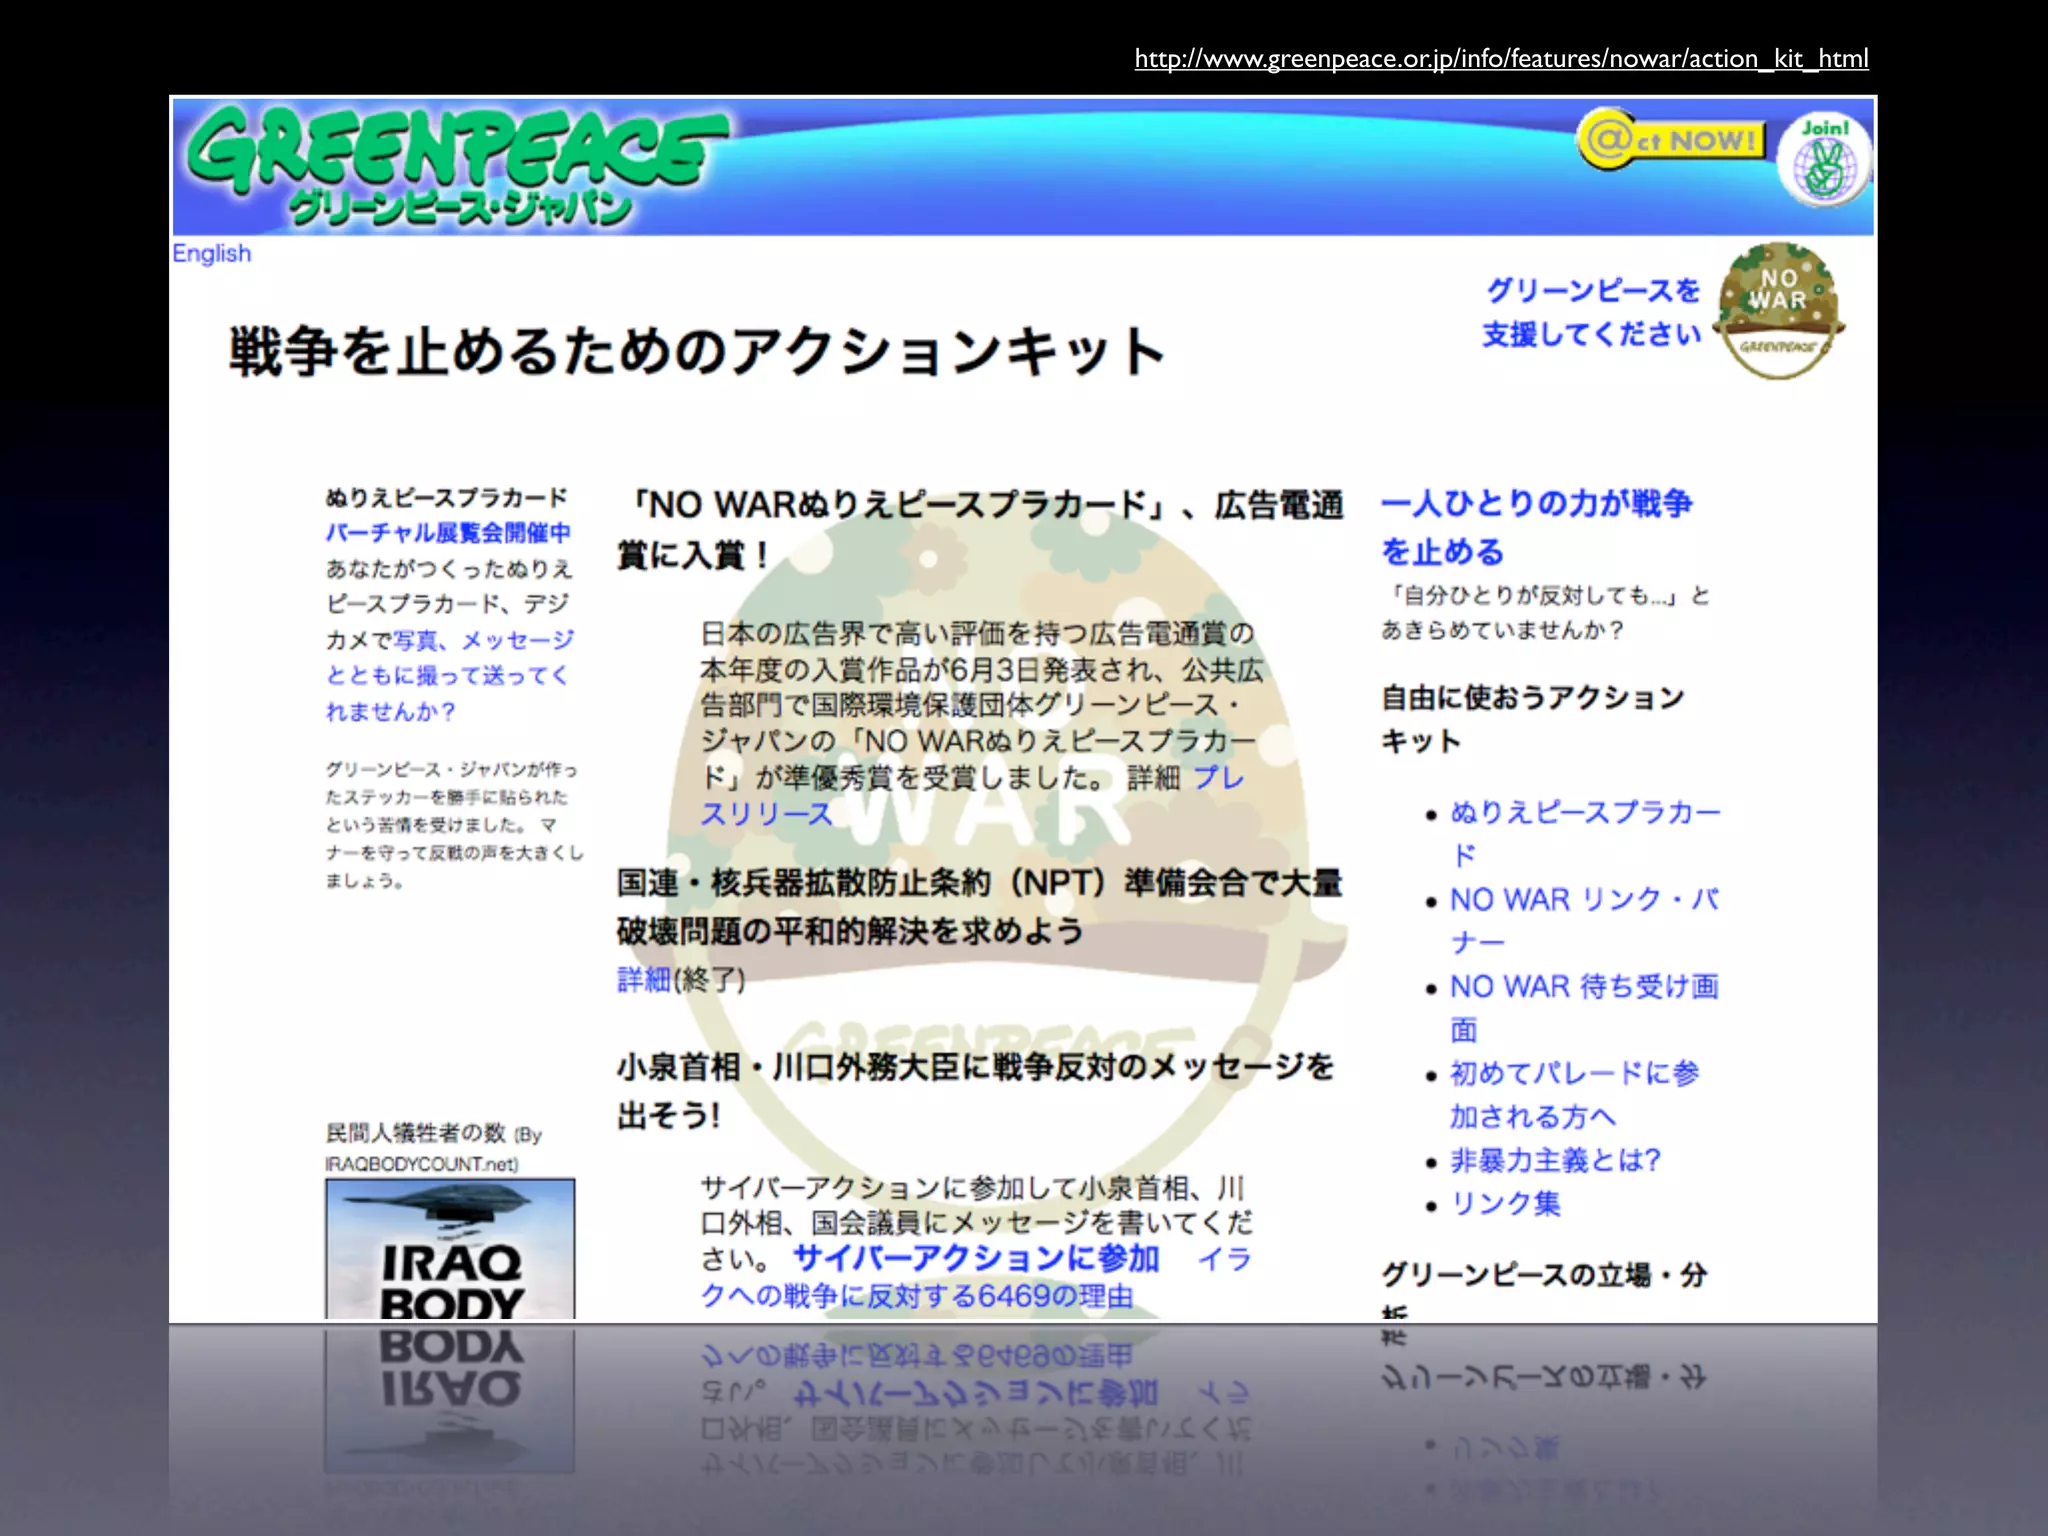Open バーチャル展覧会開催中 link
This screenshot has height=1536, width=2048.
pyautogui.click(x=448, y=533)
